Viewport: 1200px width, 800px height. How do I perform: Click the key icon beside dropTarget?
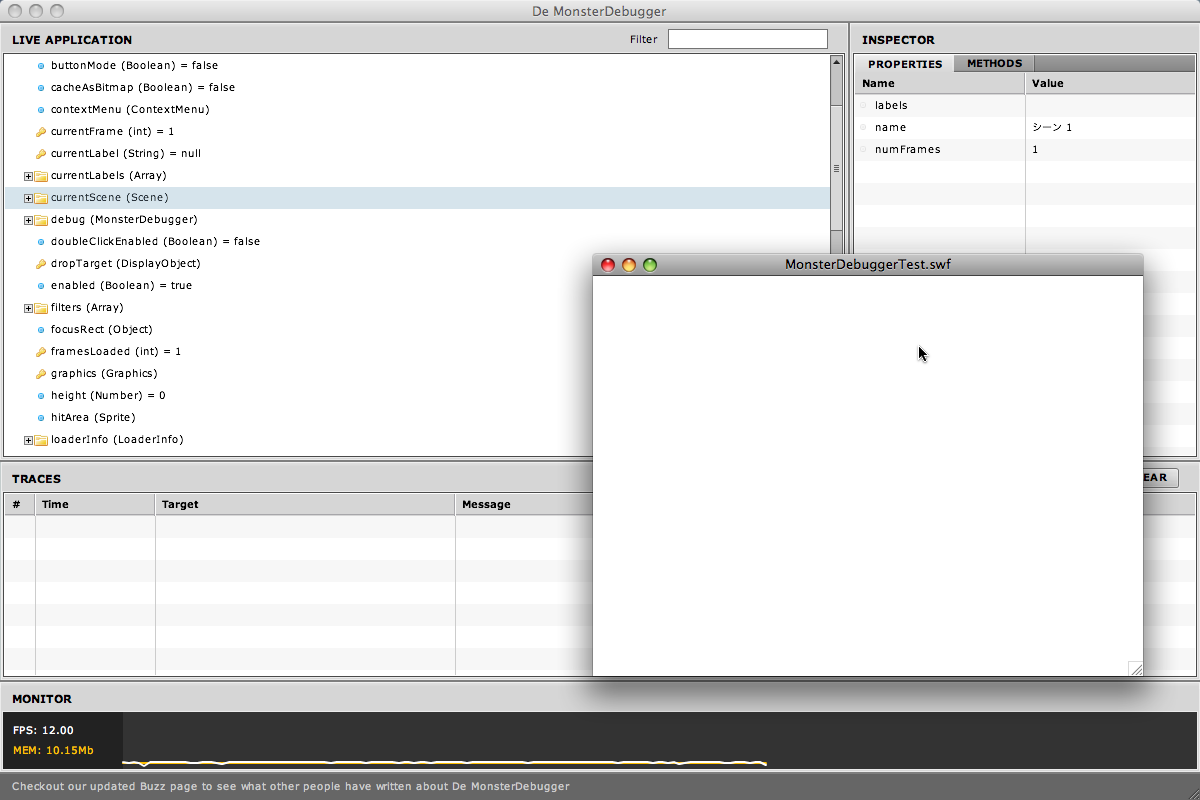41,264
